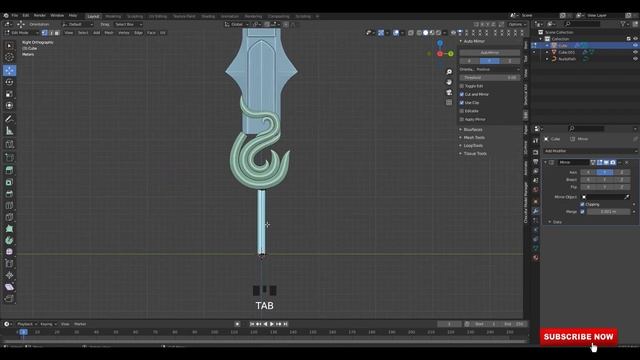Expand the LoopTools panel
The image size is (640, 360).
pos(472,146)
